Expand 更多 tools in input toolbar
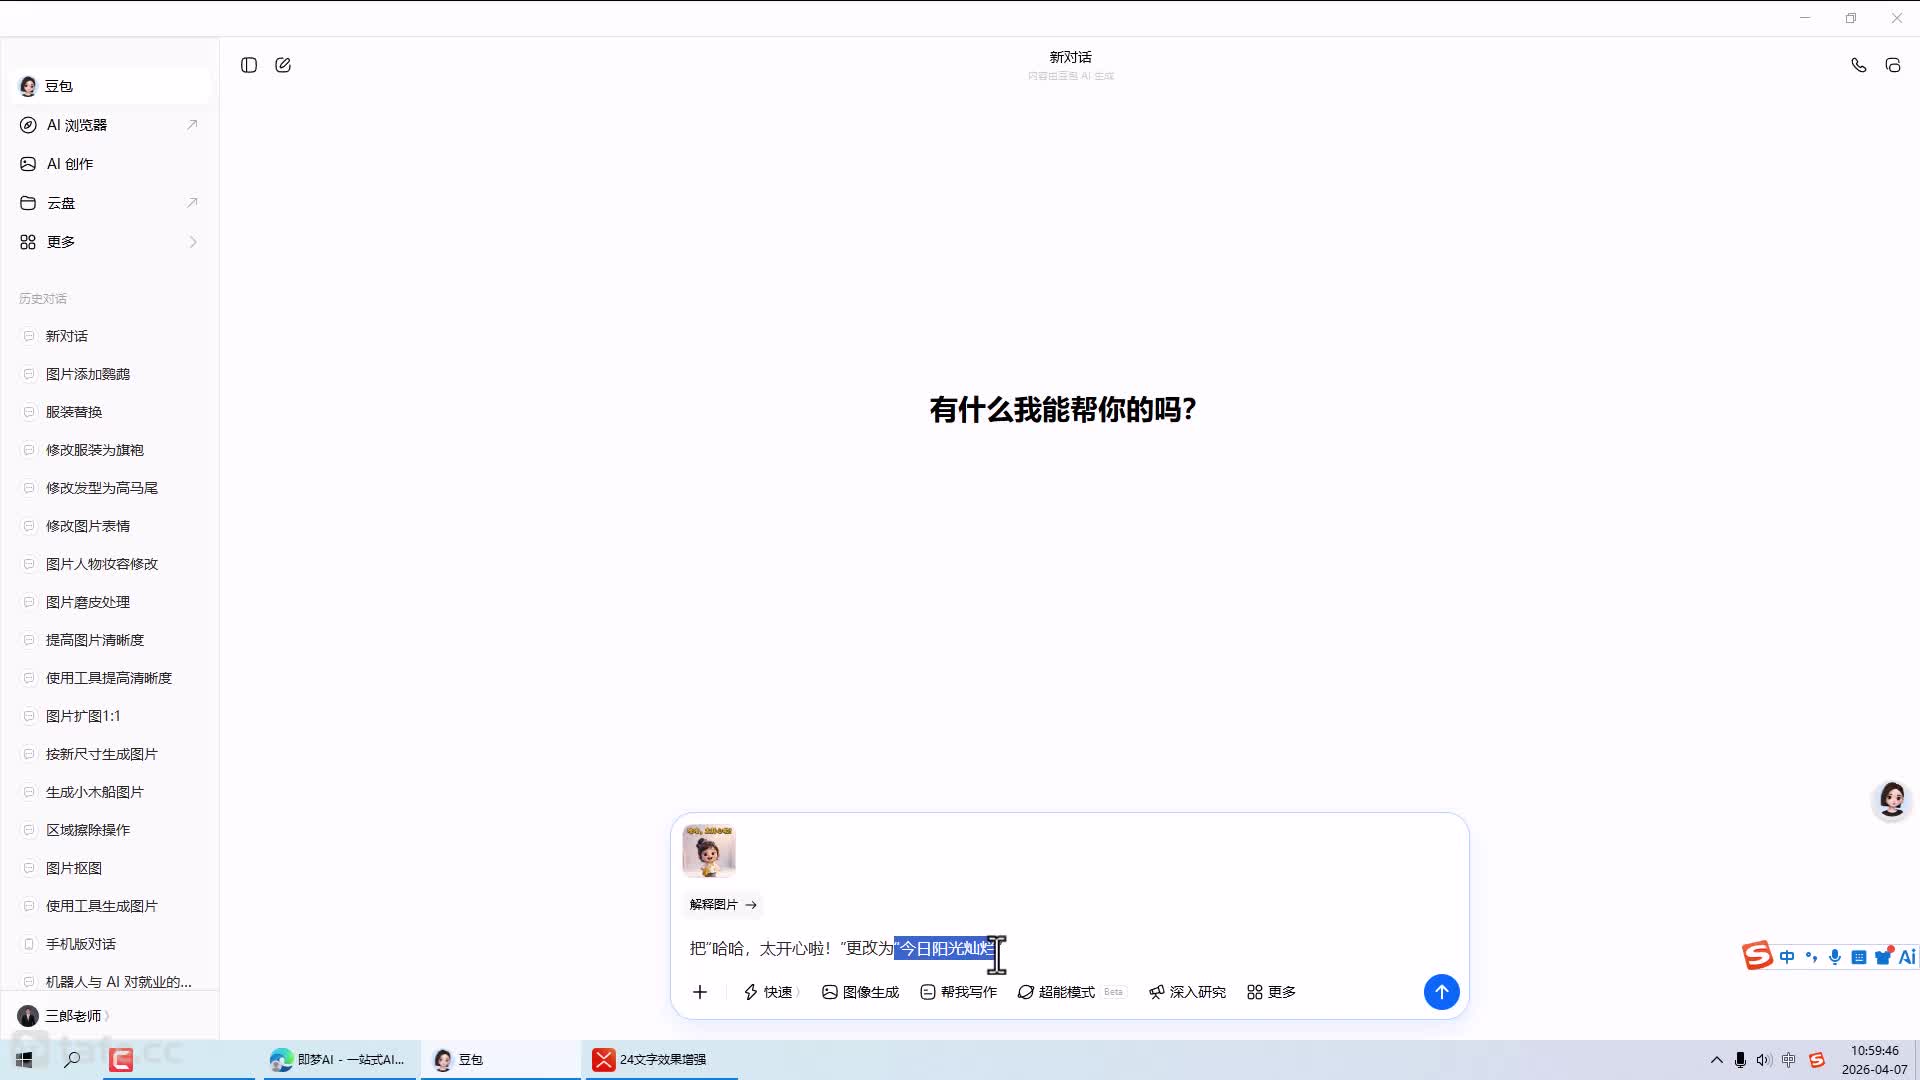Image resolution: width=1920 pixels, height=1080 pixels. [1271, 992]
